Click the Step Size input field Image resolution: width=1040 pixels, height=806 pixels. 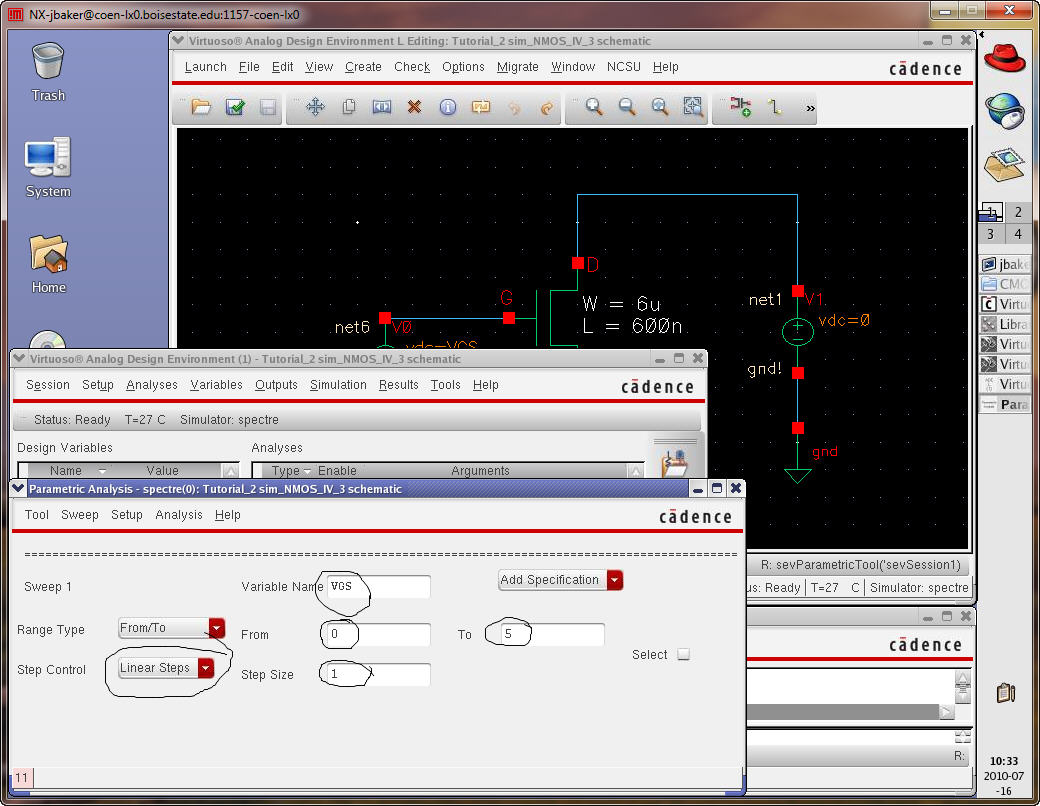(x=378, y=675)
